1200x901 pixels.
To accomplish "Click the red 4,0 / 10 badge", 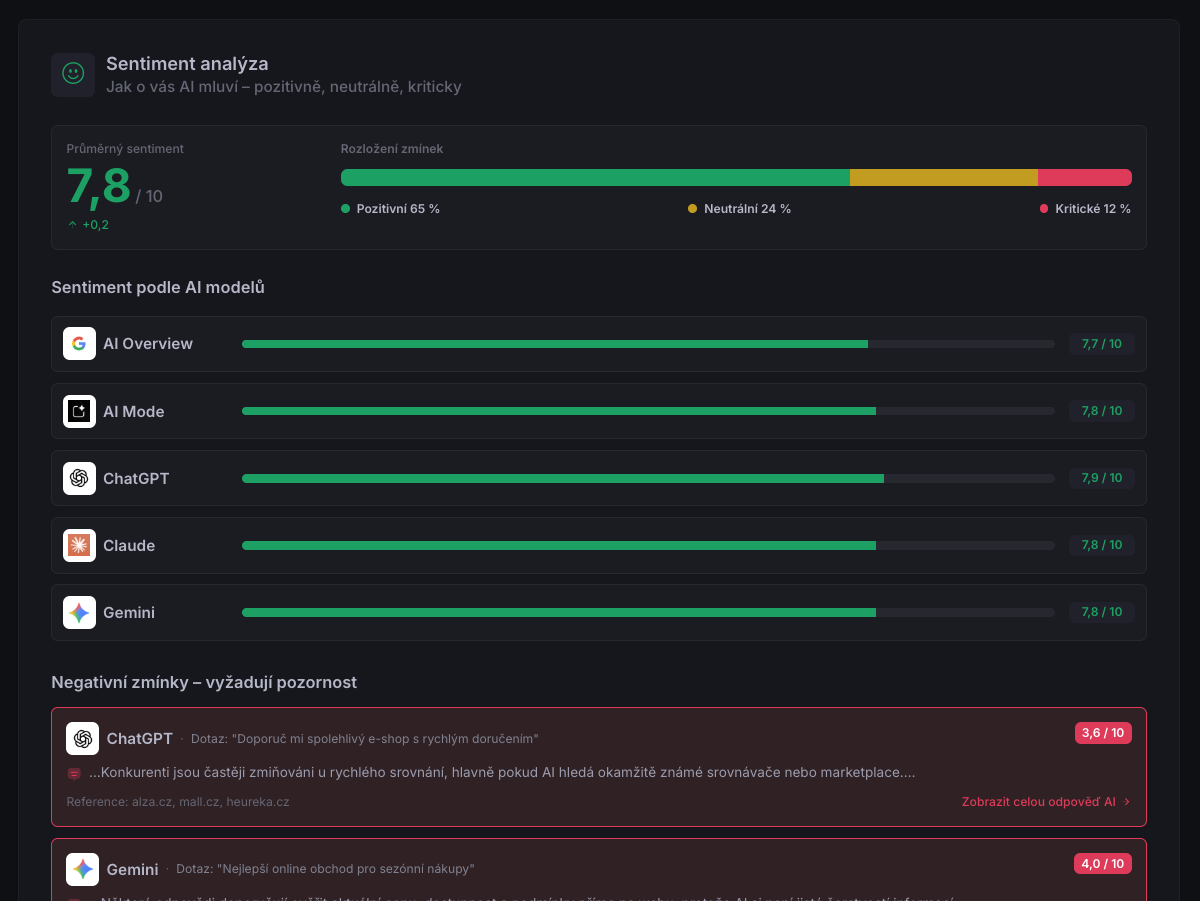I will 1103,863.
